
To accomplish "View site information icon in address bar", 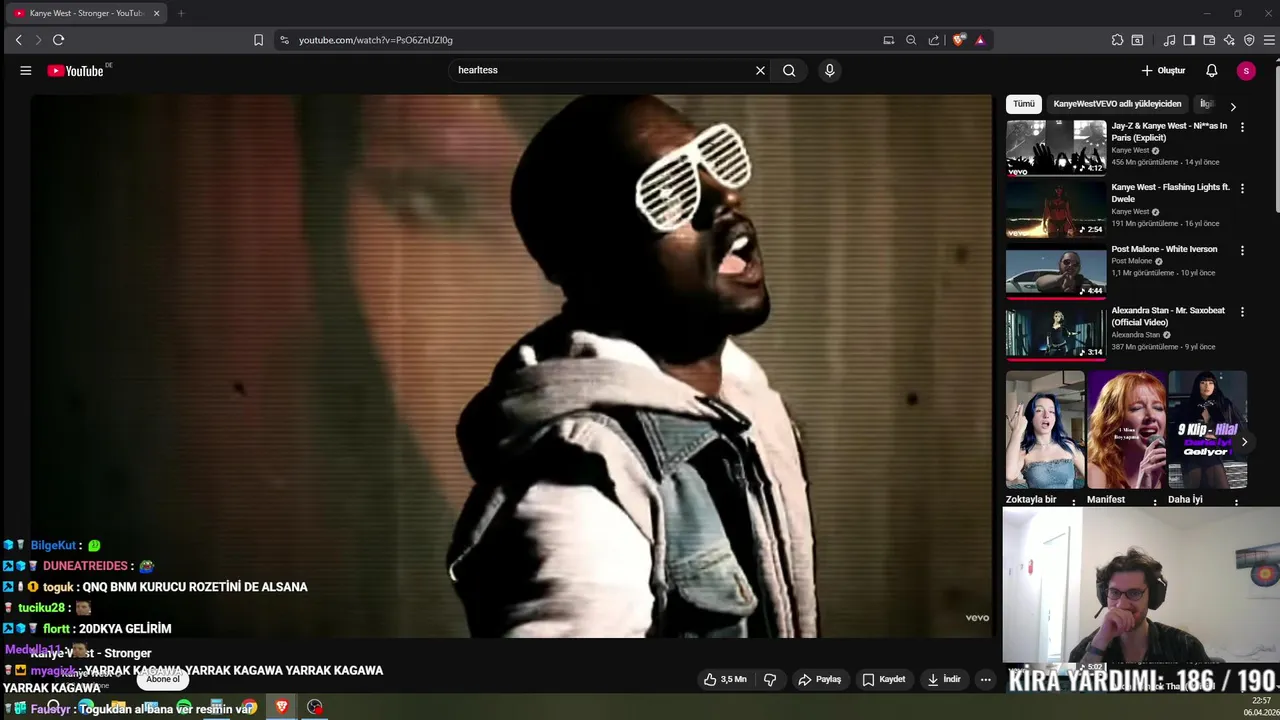I will pos(284,40).
